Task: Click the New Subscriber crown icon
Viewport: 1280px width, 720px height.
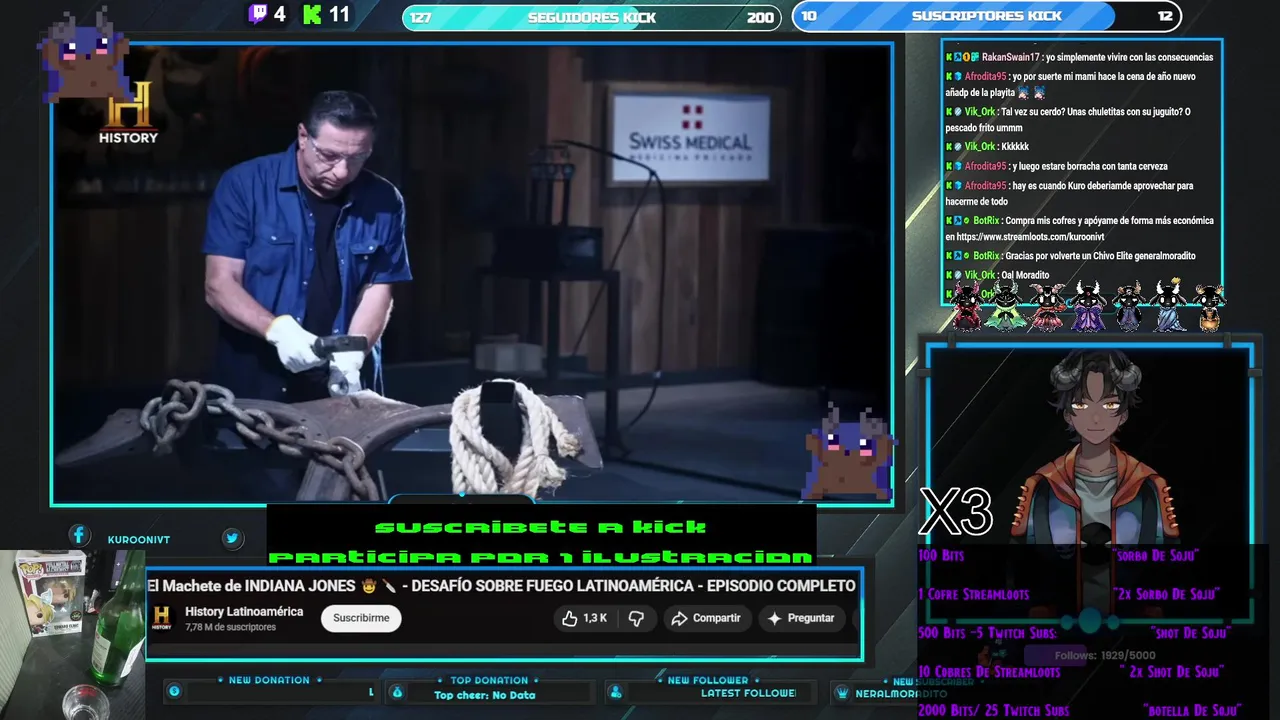Action: pyautogui.click(x=842, y=693)
